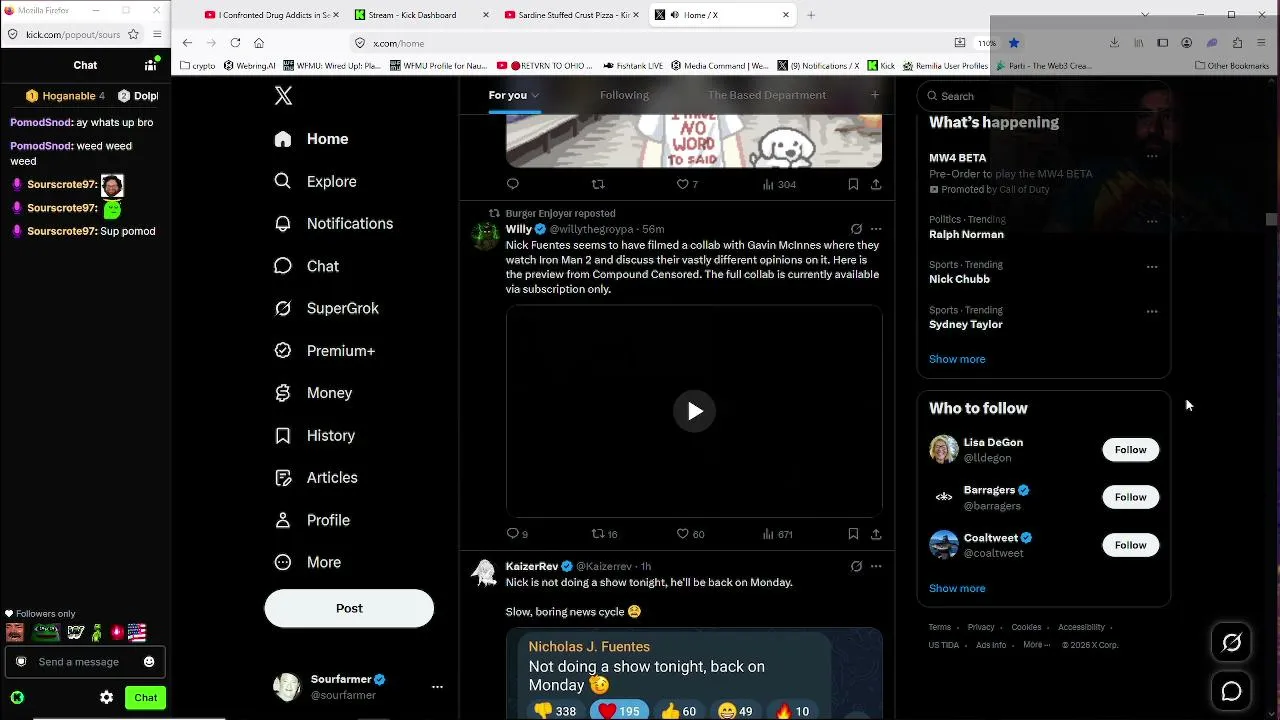Open the Explore page
Viewport: 1280px width, 720px height.
coord(316,181)
